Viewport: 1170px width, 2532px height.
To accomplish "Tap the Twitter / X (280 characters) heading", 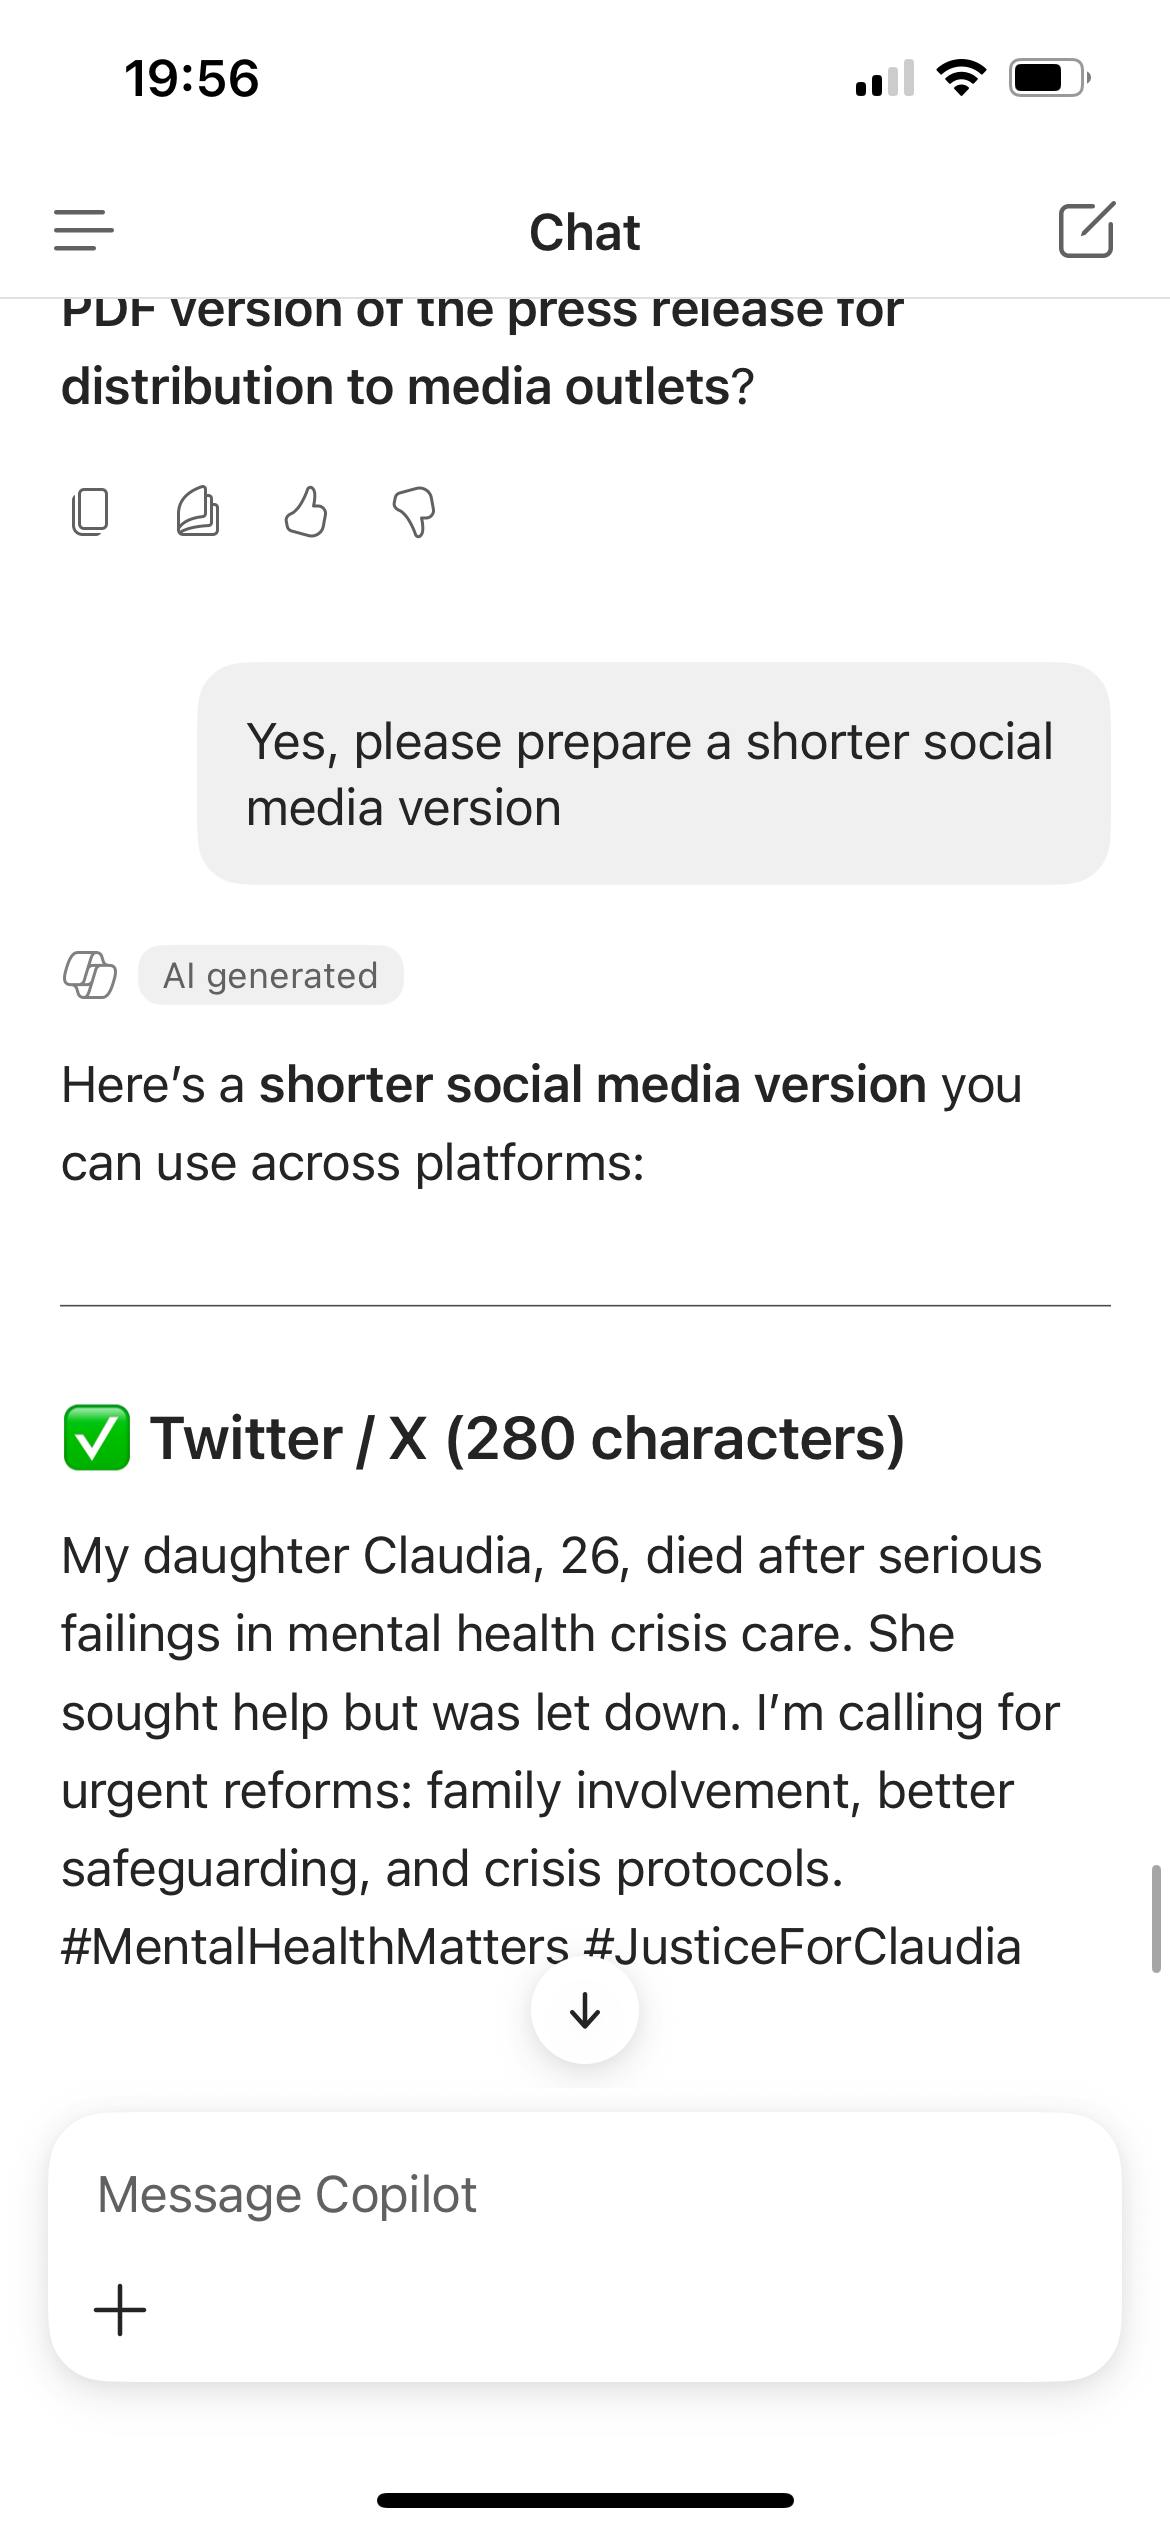I will [527, 1438].
